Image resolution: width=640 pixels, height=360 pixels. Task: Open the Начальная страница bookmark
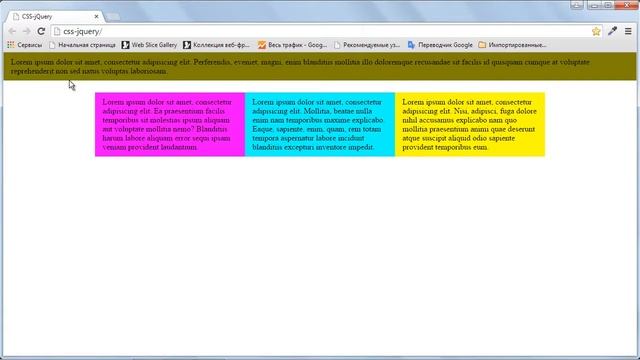coord(82,45)
